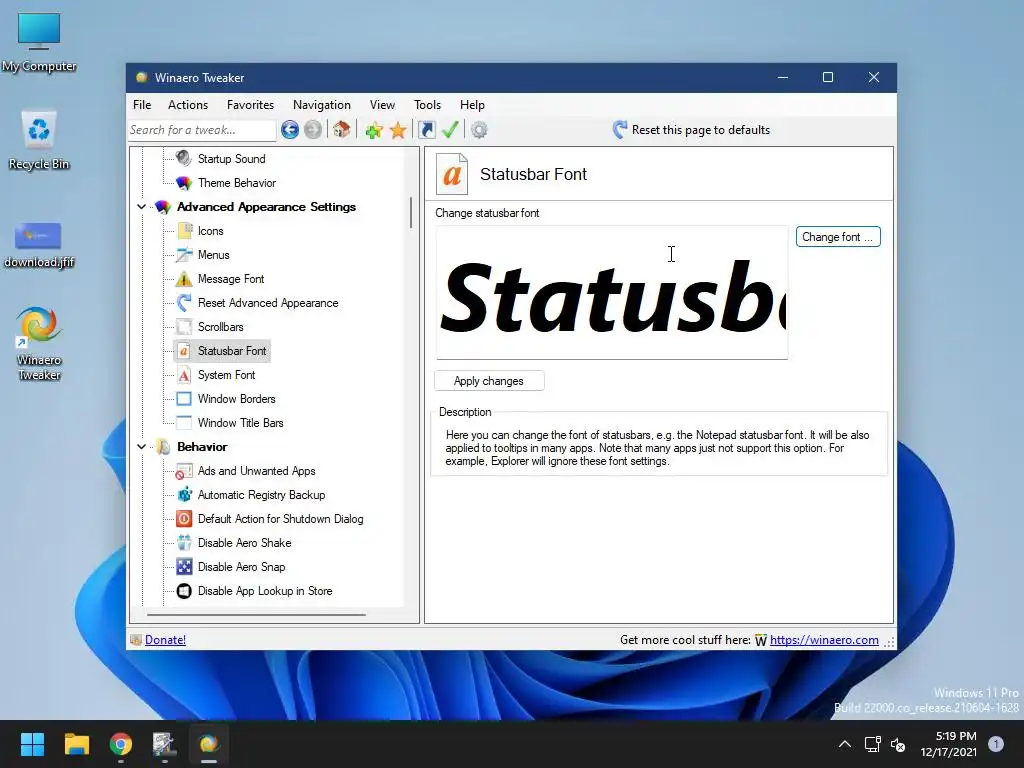Click the tree horizontal scrollbar
The width and height of the screenshot is (1024, 768).
click(x=256, y=615)
